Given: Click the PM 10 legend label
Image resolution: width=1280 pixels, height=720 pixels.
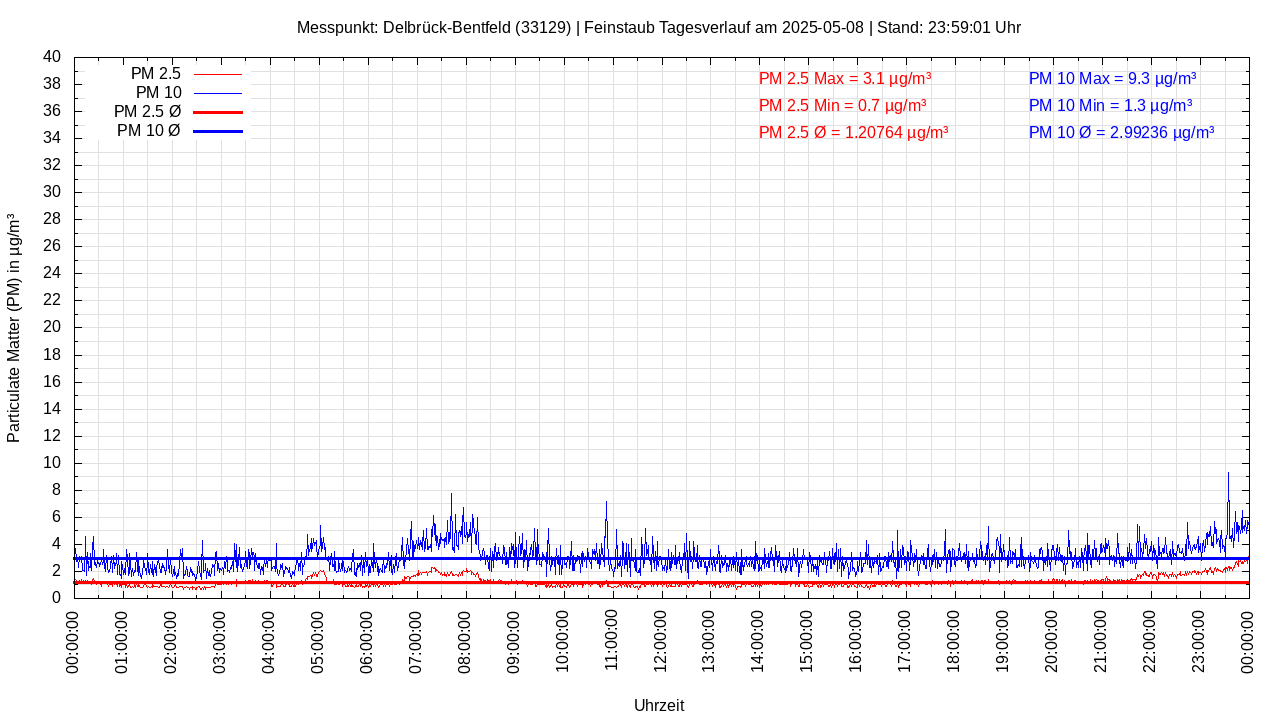Looking at the screenshot, I should click(x=158, y=93).
